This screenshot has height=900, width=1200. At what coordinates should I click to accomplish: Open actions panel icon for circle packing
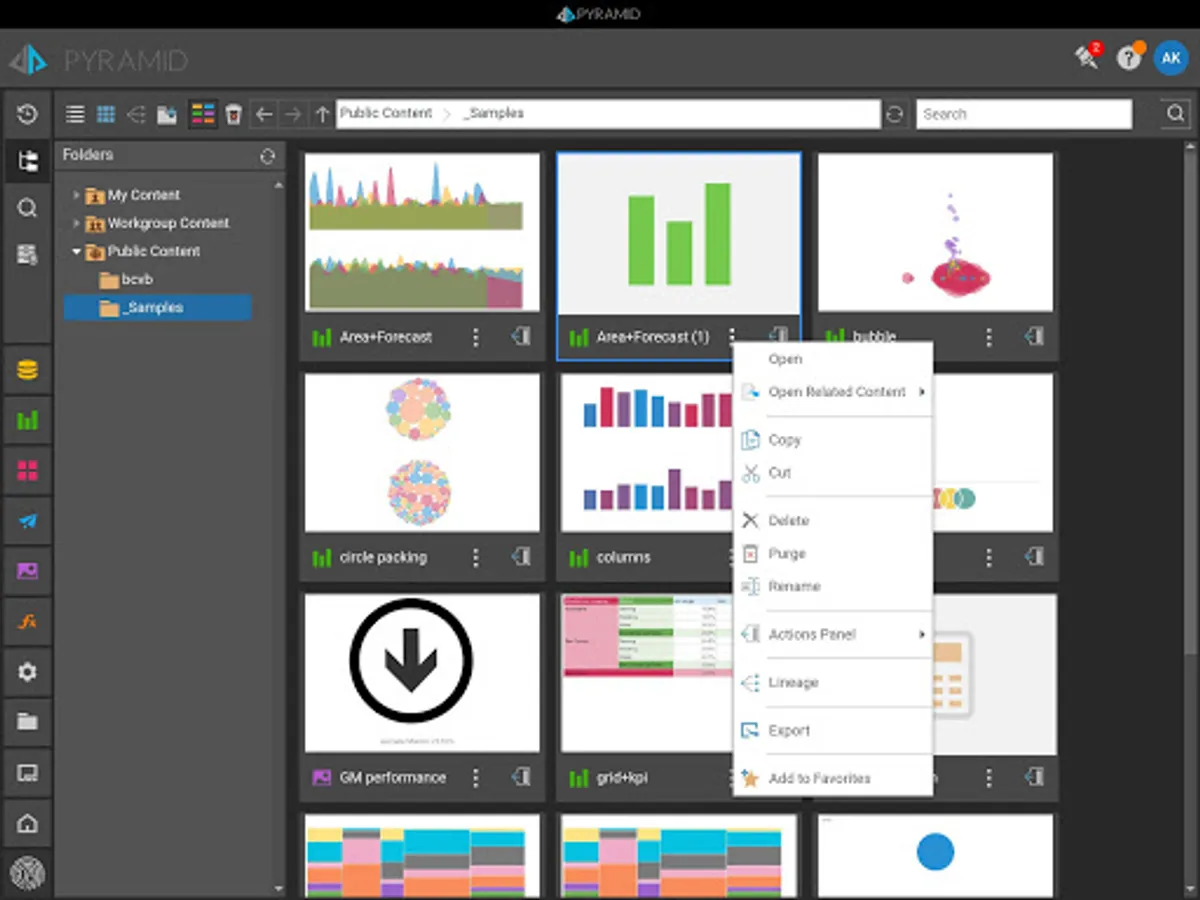(521, 557)
